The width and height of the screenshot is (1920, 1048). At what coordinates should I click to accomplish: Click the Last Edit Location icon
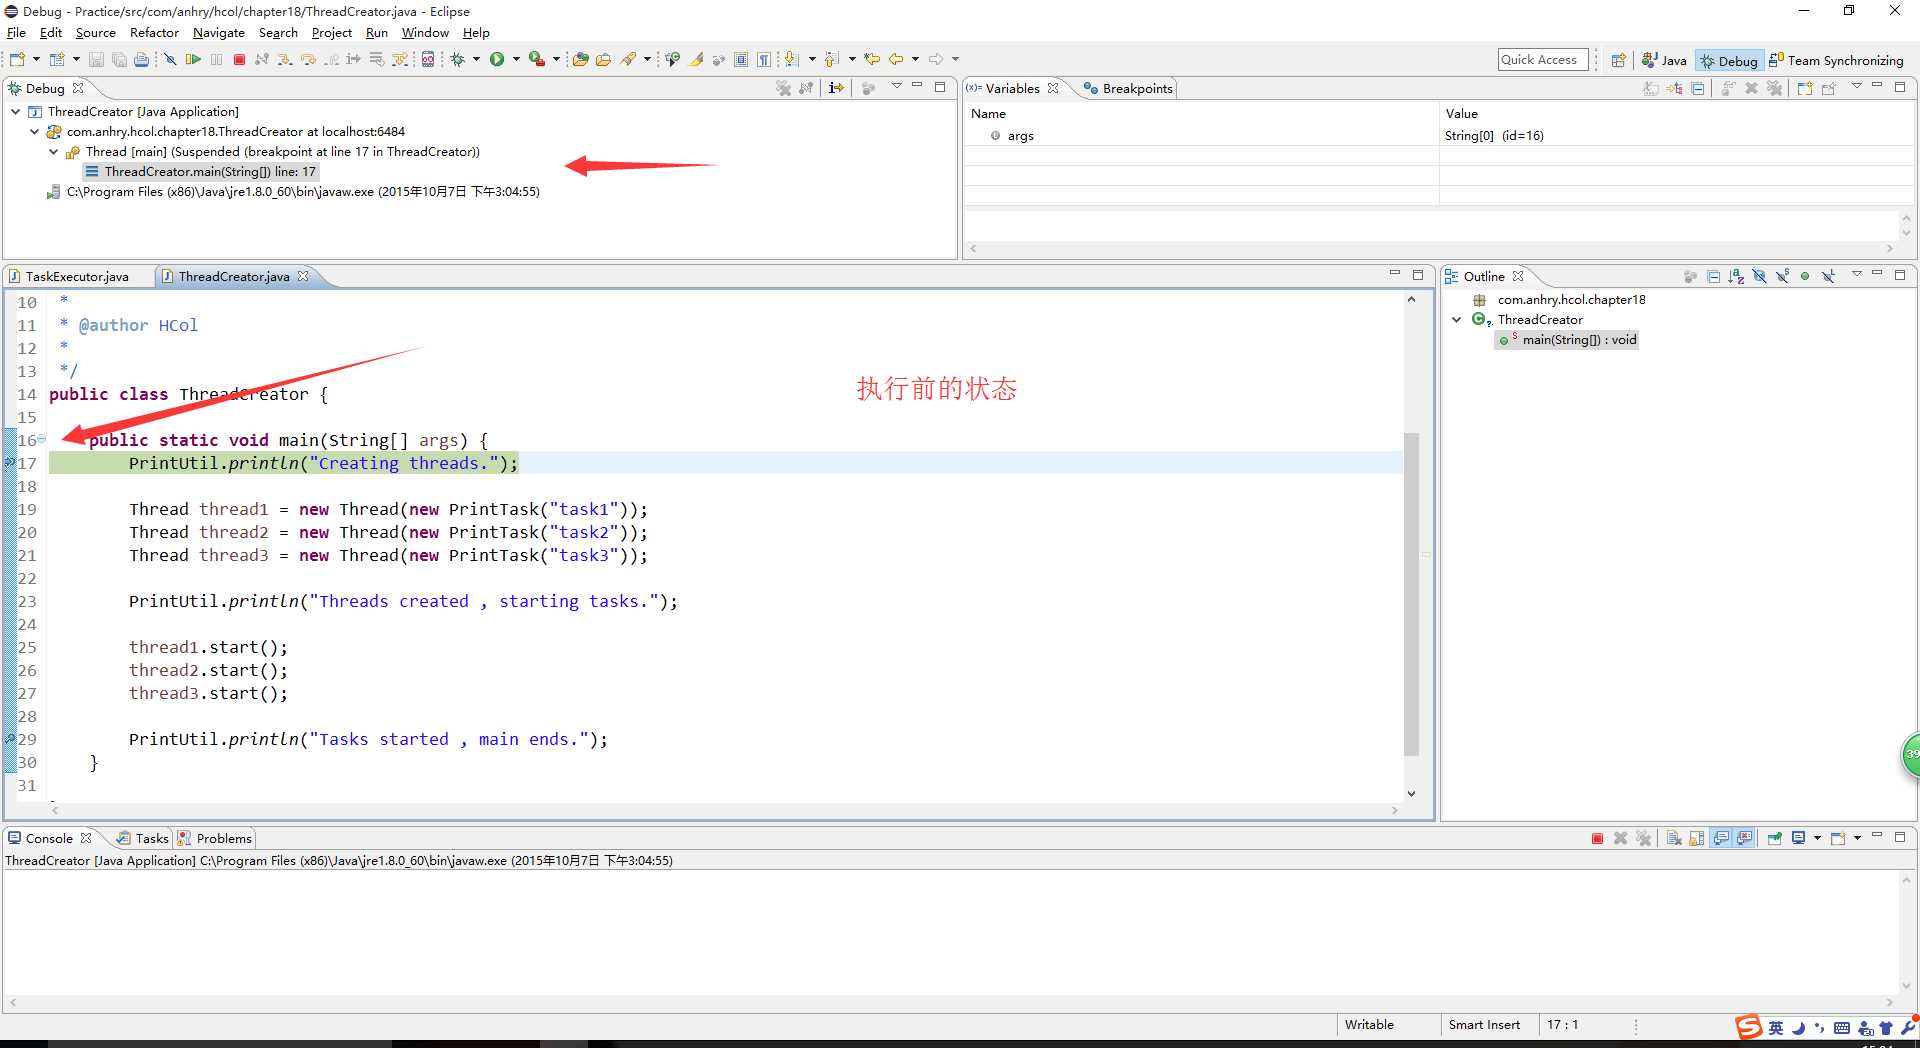(x=872, y=59)
